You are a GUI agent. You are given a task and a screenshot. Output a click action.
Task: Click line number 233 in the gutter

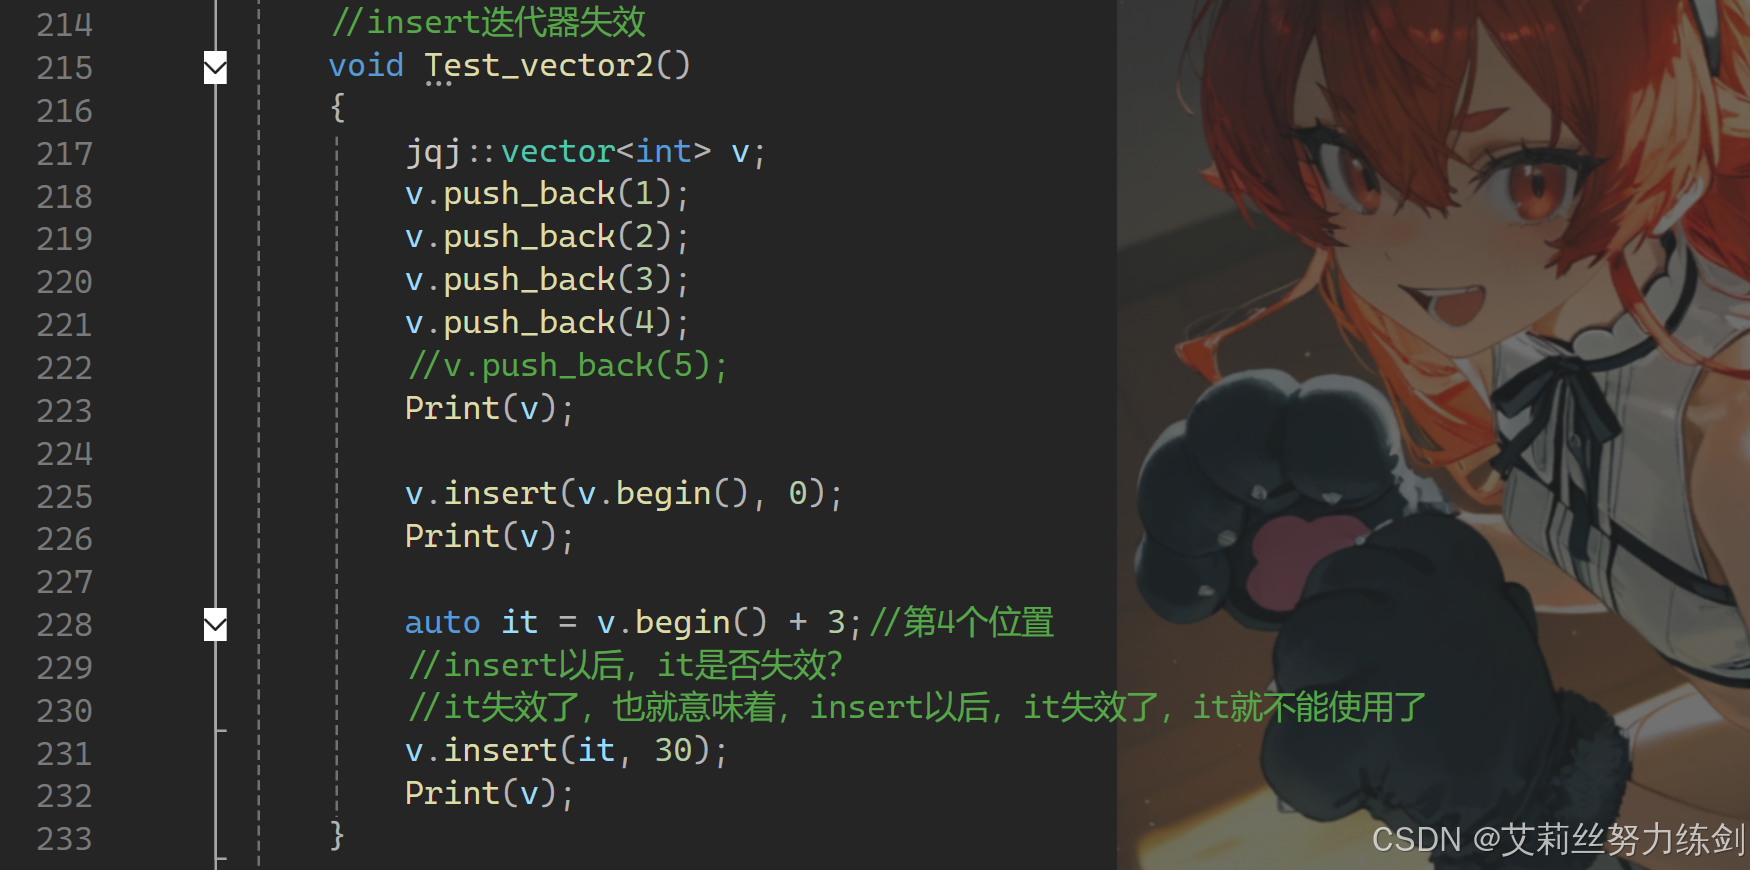click(64, 838)
